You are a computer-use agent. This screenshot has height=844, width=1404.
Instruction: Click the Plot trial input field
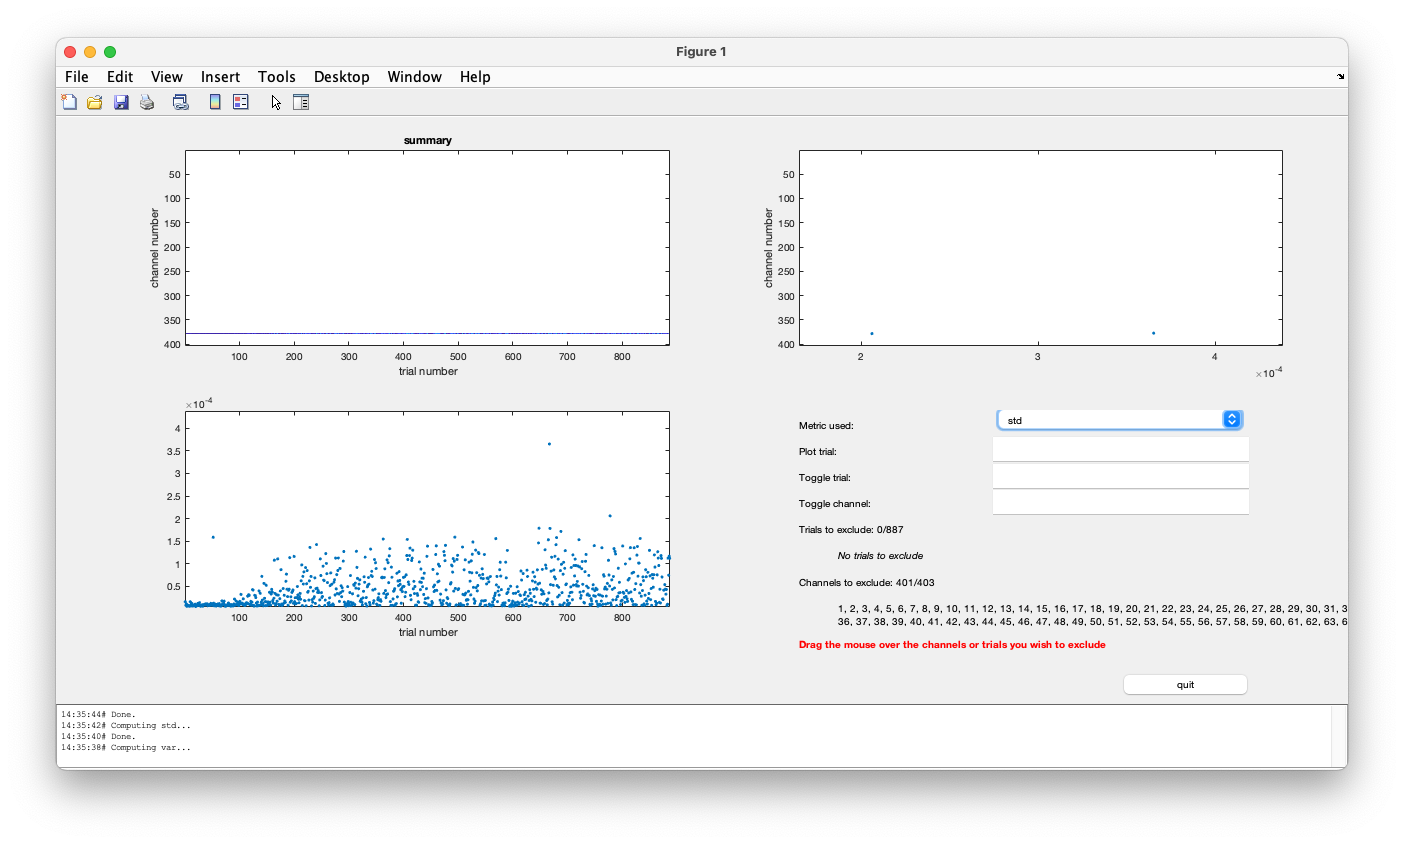[x=1120, y=450]
